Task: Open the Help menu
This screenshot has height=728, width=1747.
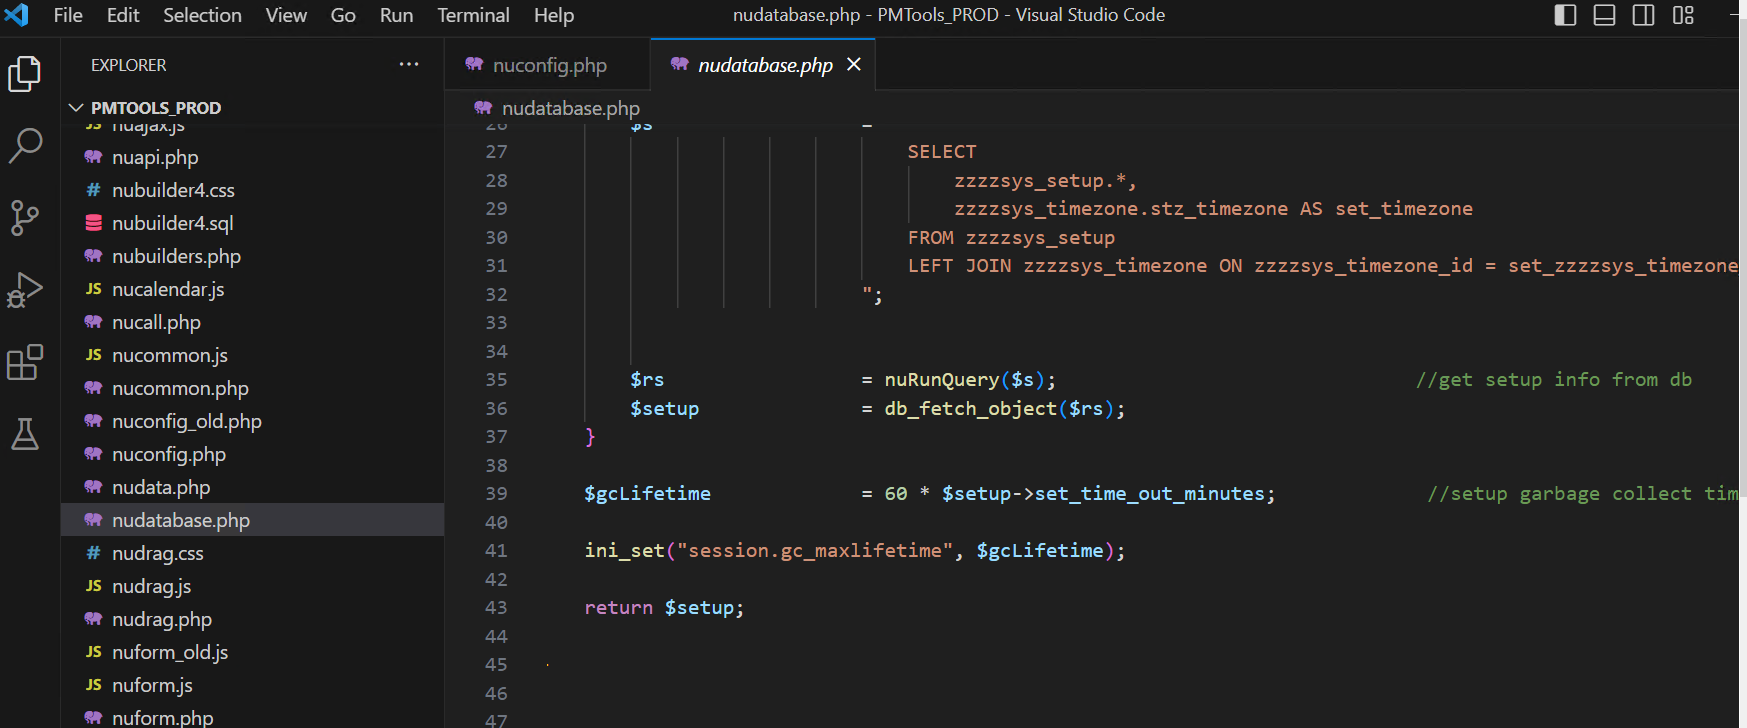Action: pos(554,15)
